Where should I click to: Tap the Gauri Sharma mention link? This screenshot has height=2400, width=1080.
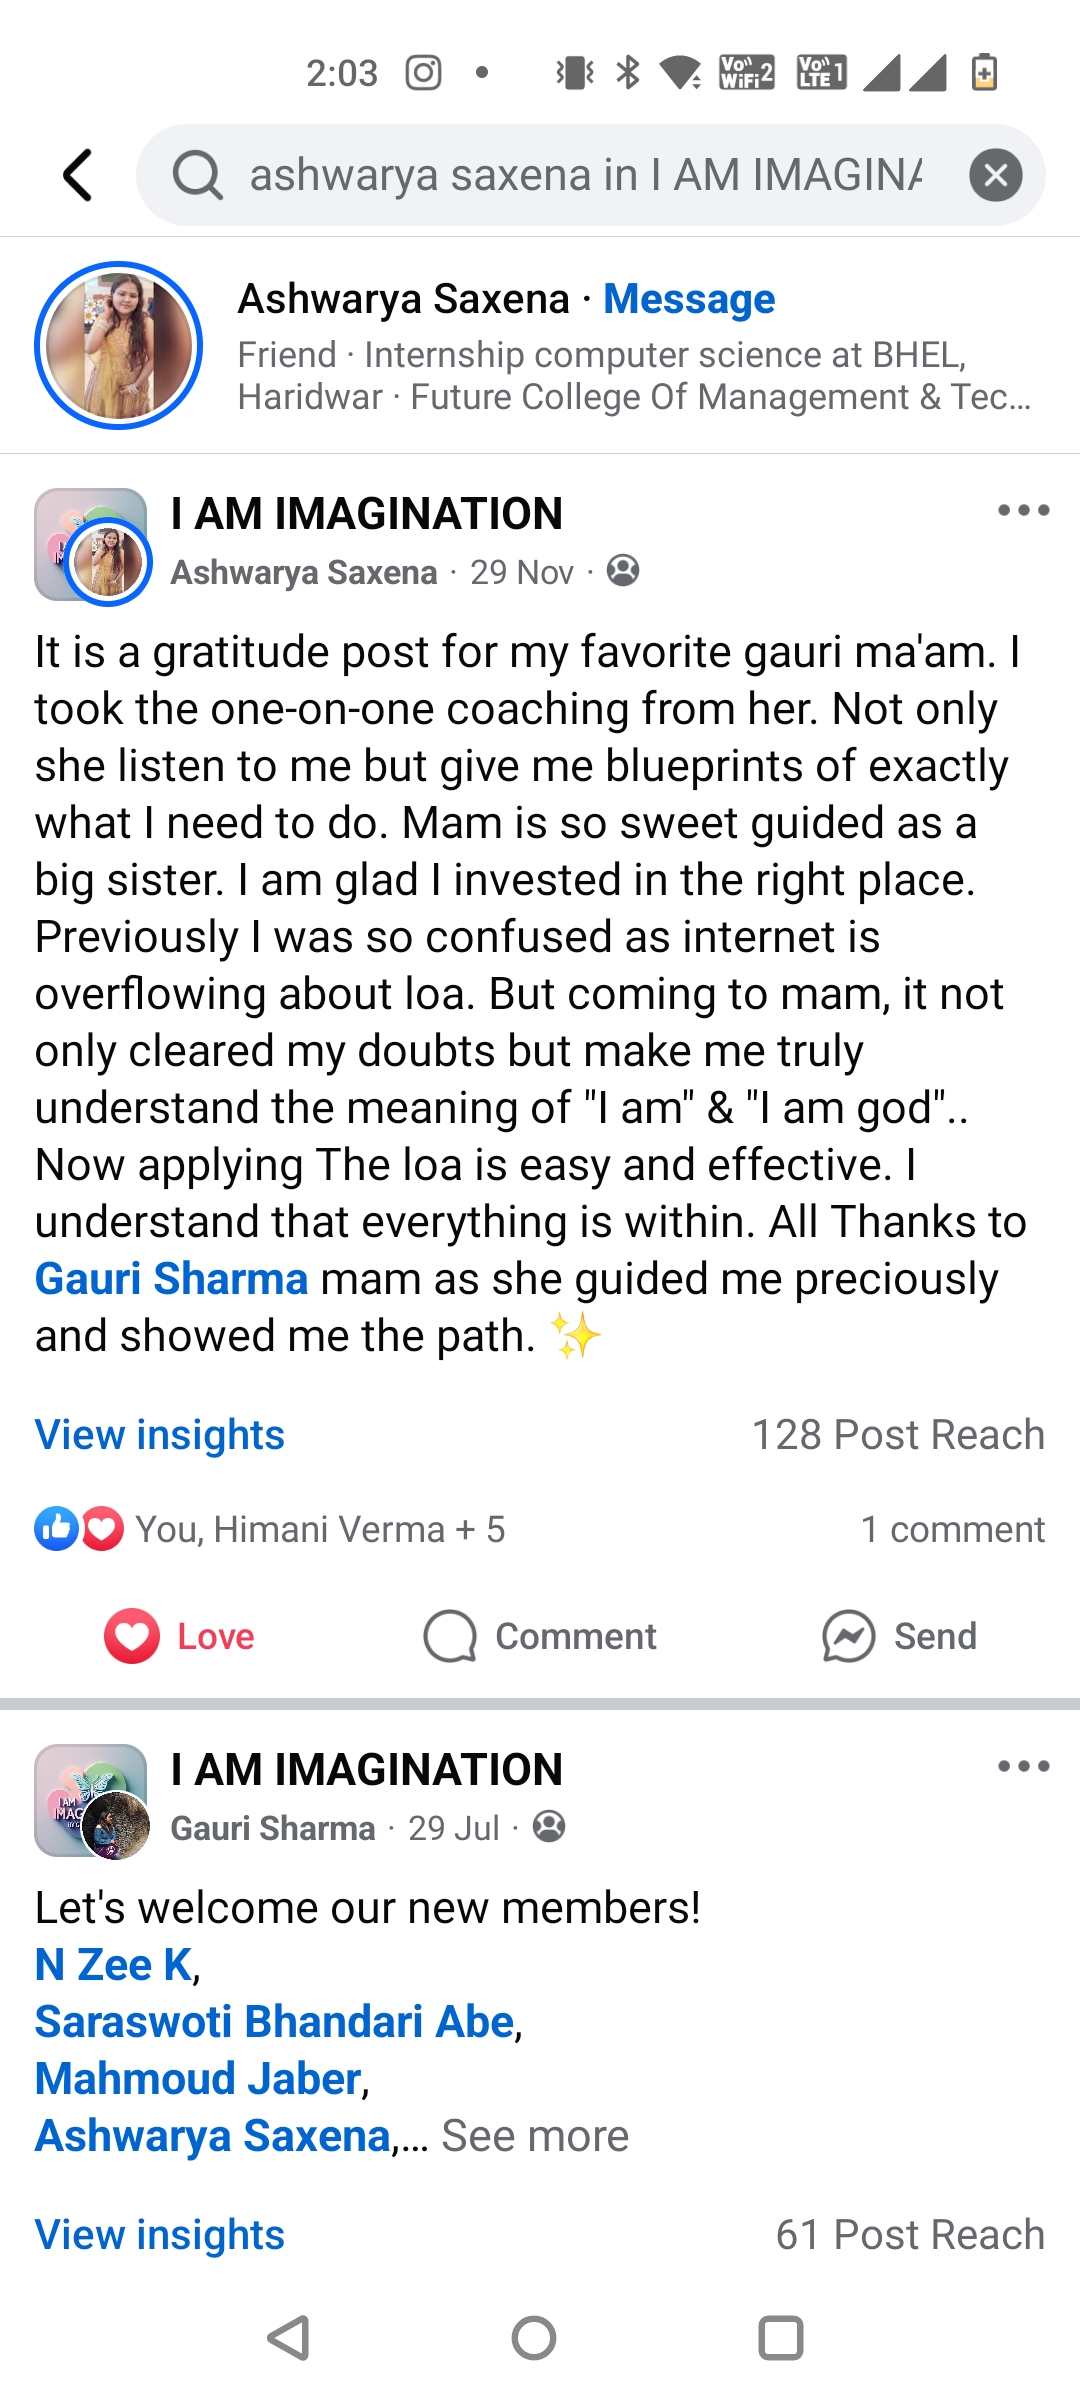(x=171, y=1279)
